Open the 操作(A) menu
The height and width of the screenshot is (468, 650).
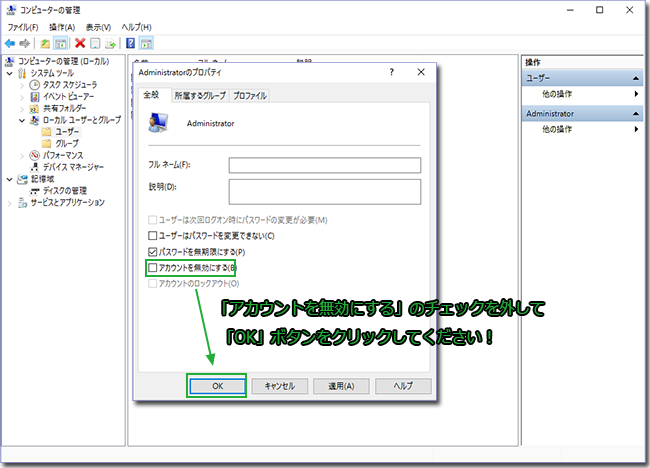[x=62, y=27]
